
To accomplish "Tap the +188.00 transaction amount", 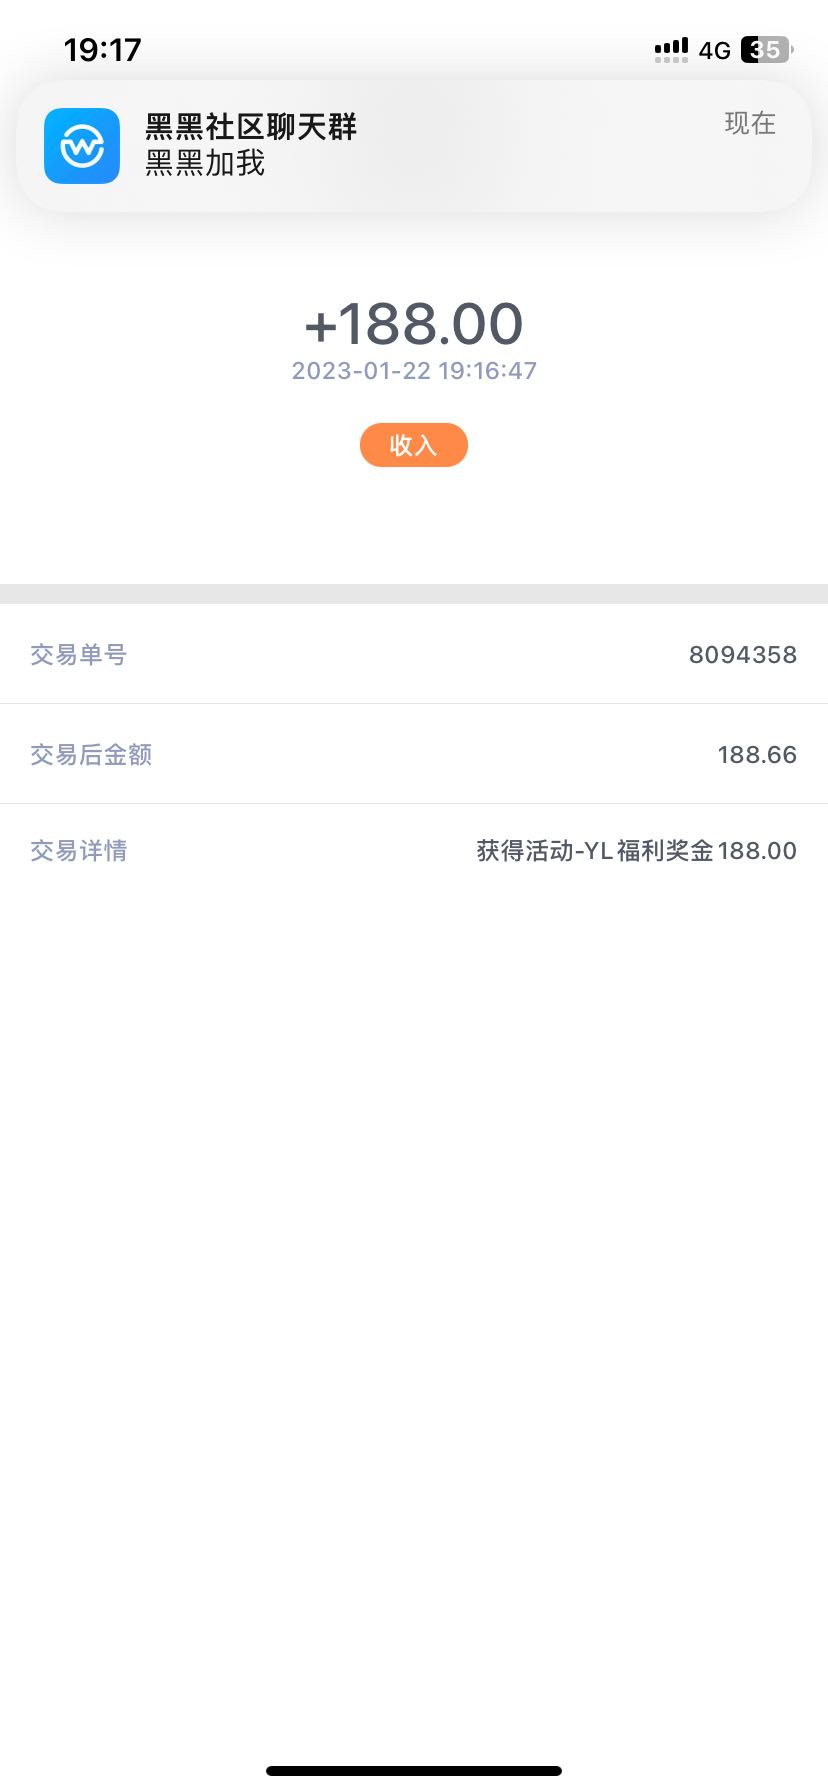I will pyautogui.click(x=414, y=323).
